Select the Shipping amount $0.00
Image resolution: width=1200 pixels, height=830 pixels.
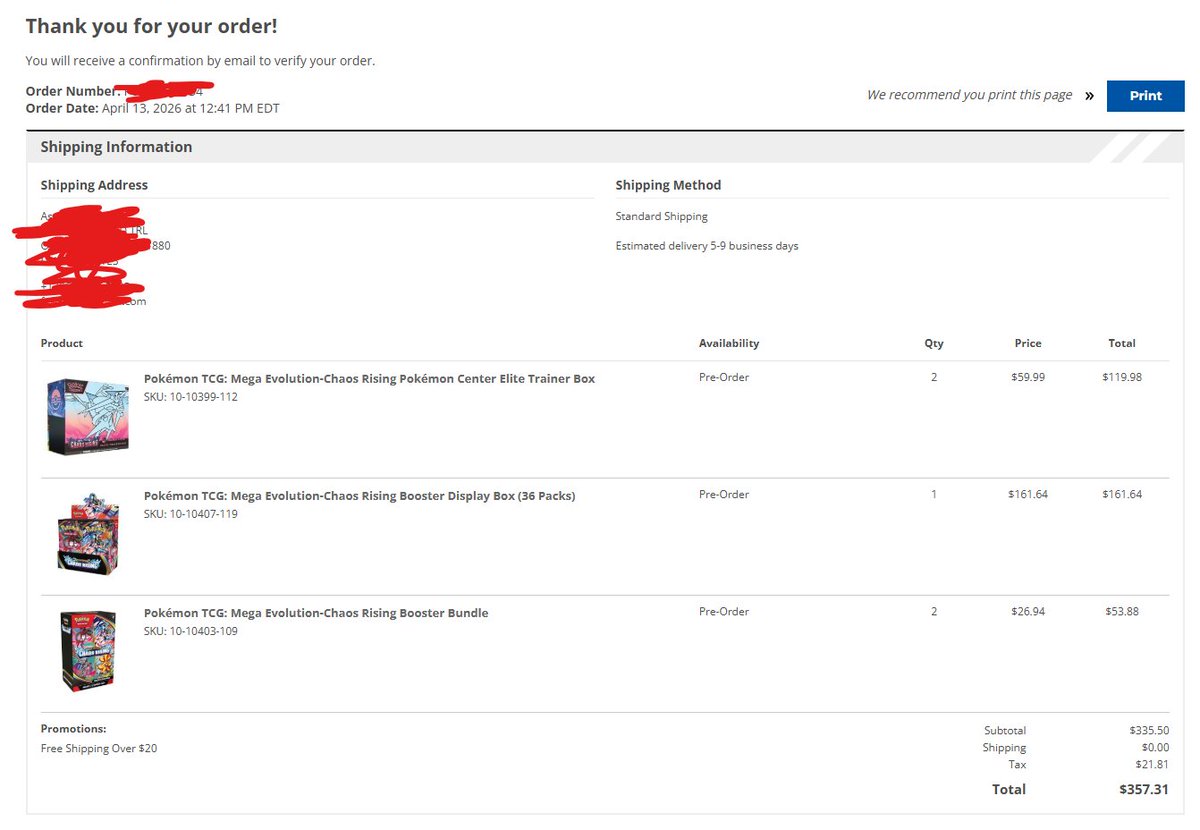point(1155,747)
